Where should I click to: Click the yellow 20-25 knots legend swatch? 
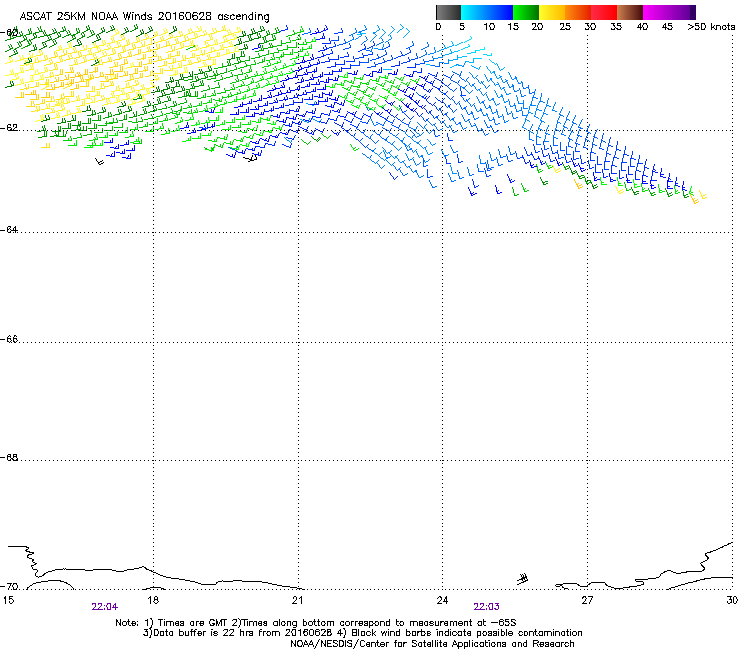pos(552,12)
